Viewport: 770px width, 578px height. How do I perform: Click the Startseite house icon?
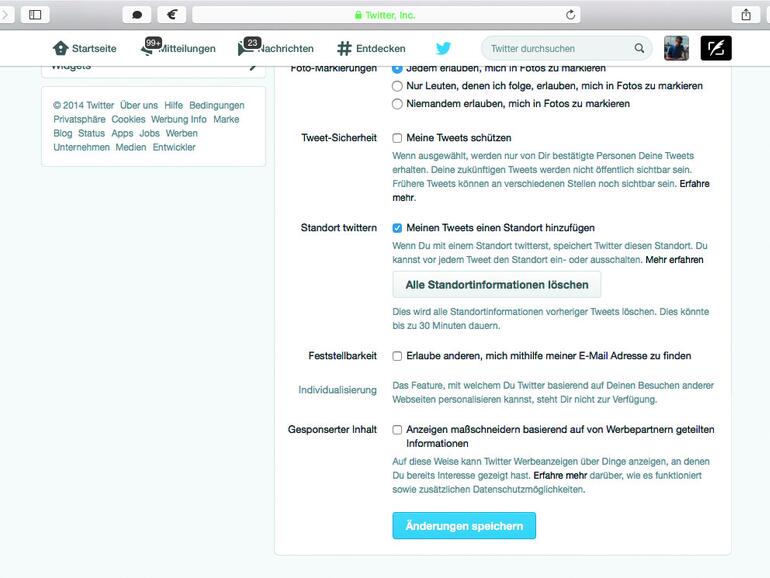click(x=61, y=48)
